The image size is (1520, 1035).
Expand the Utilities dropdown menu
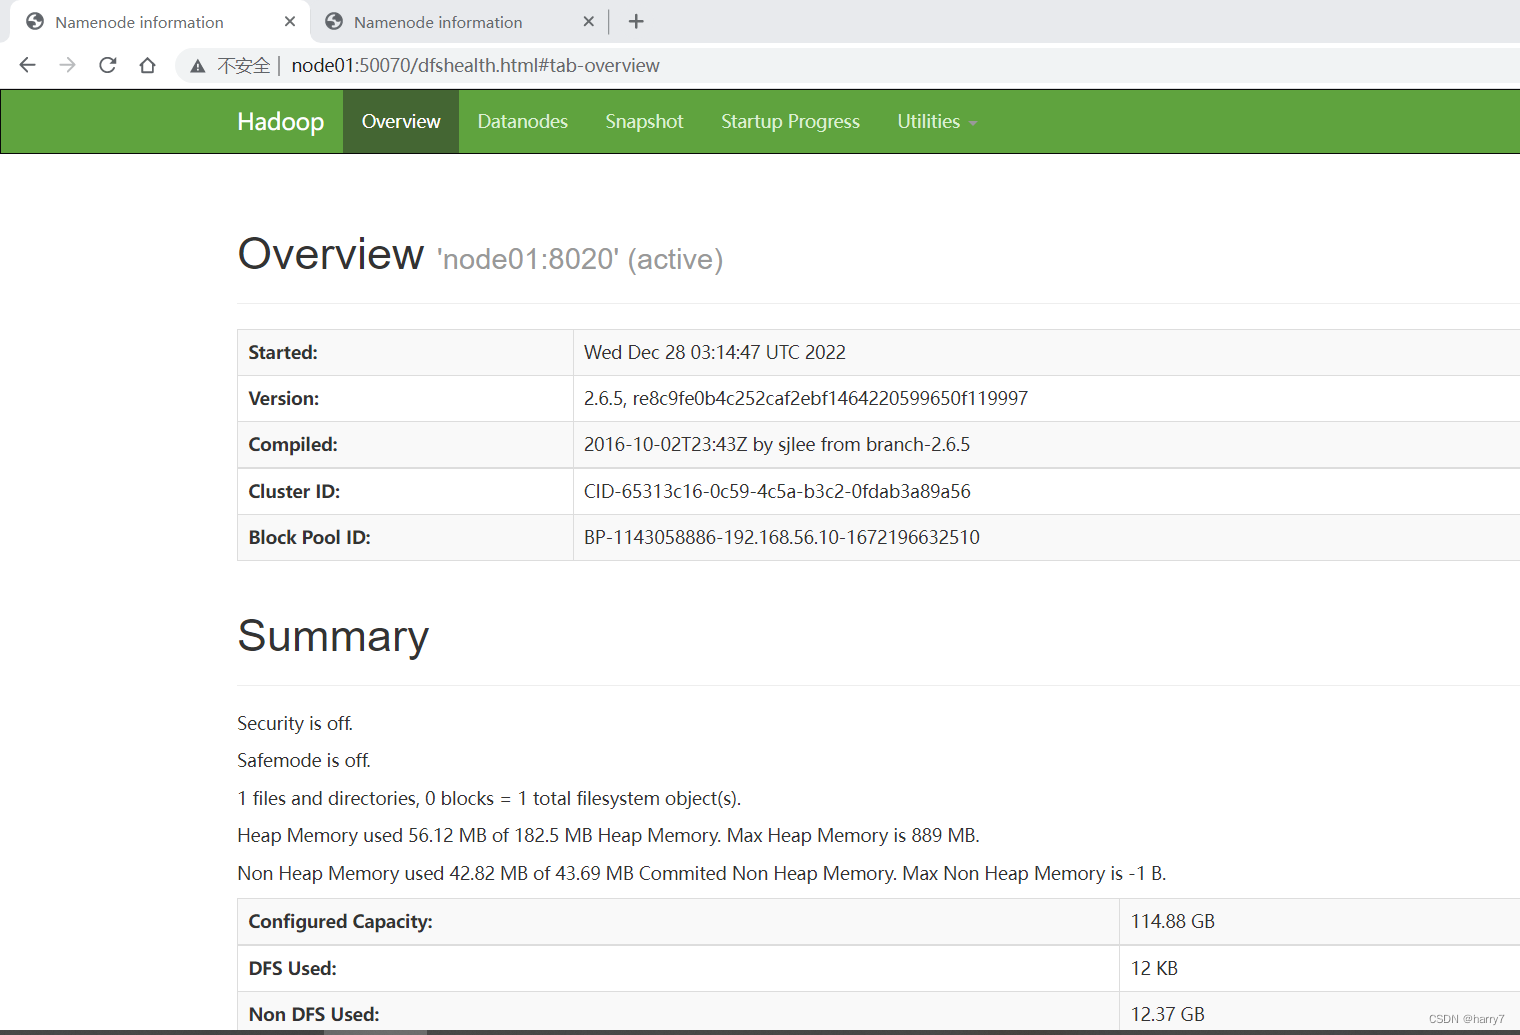(937, 121)
